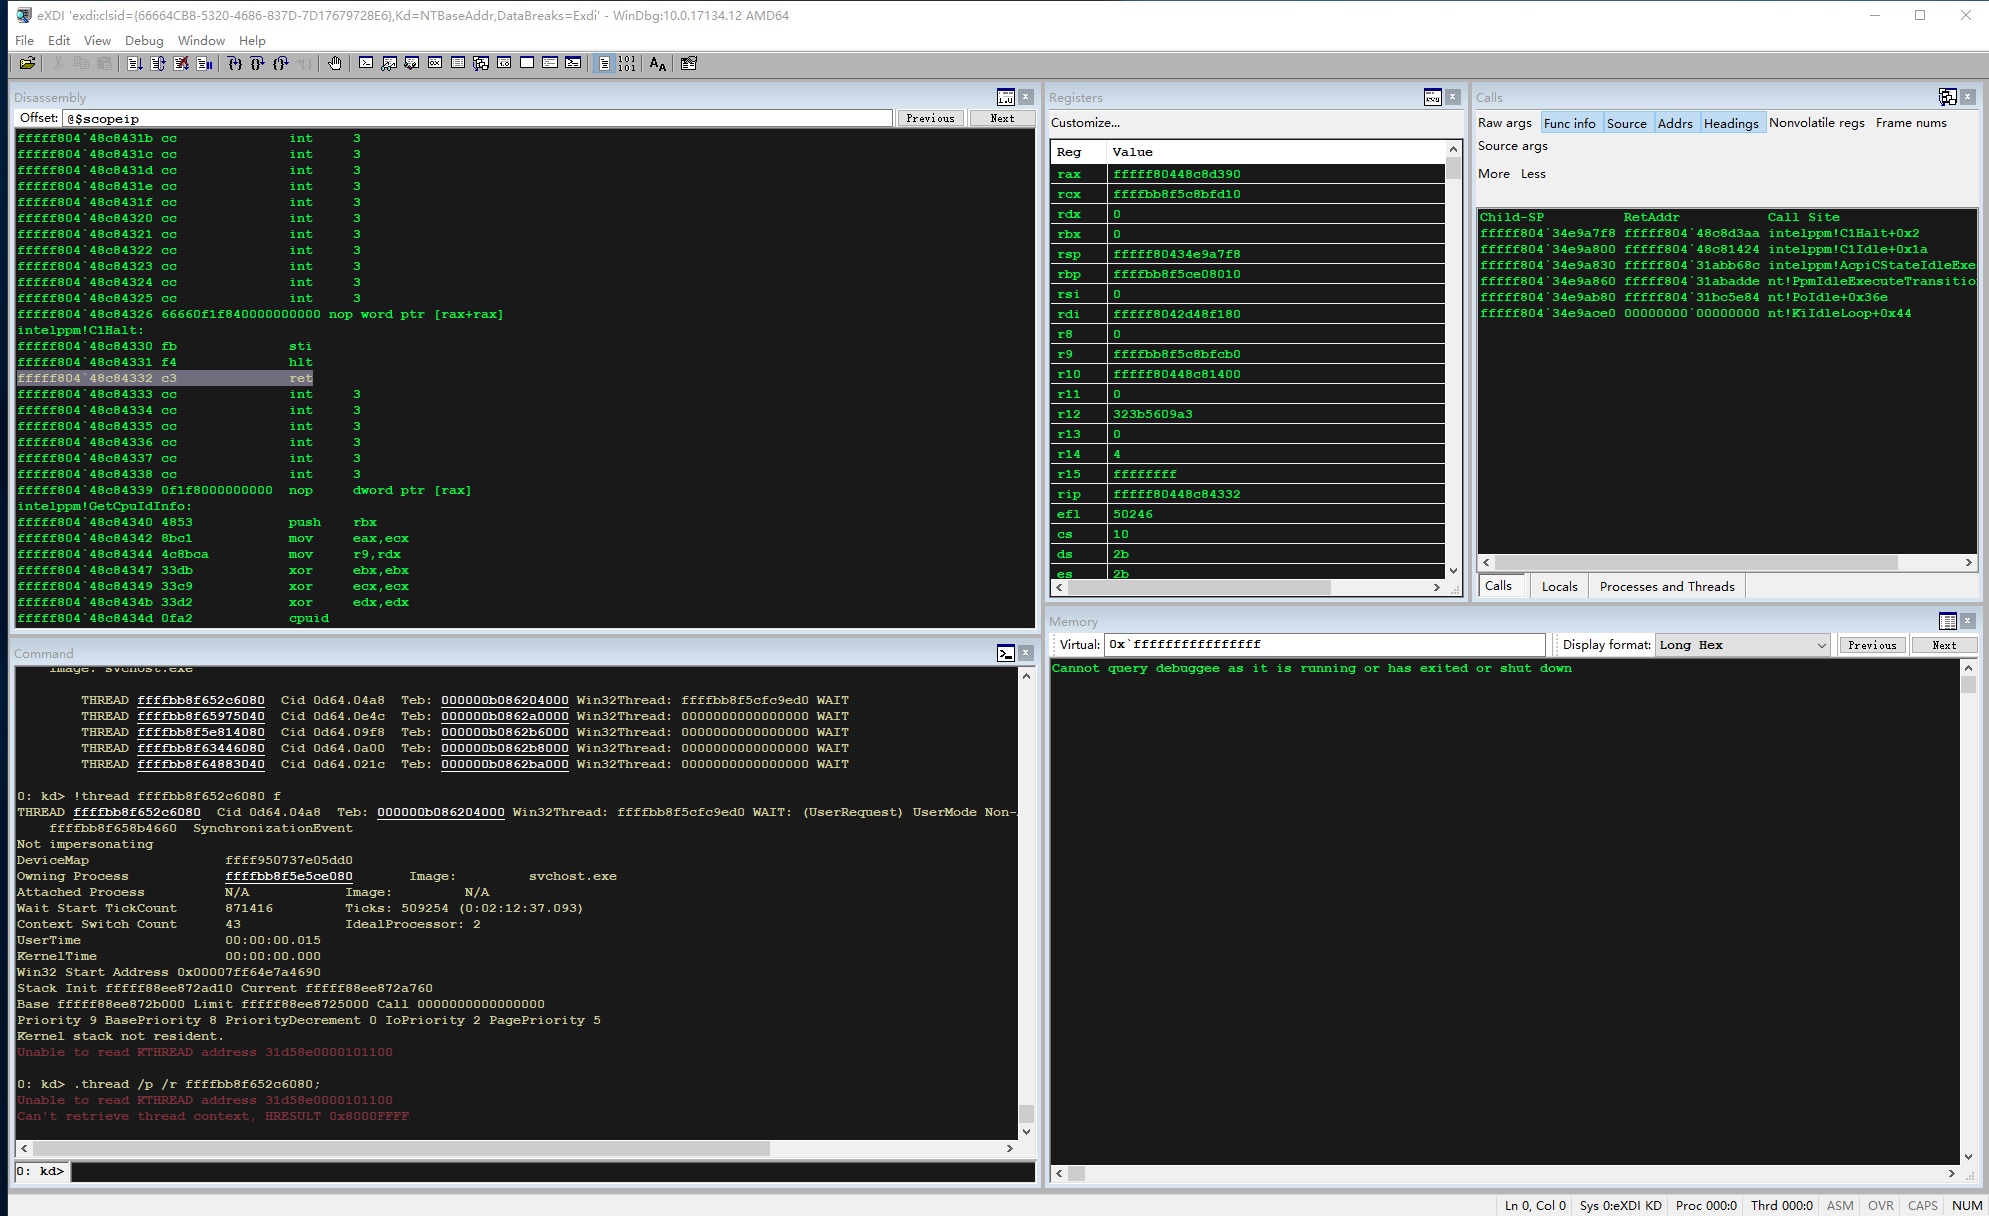Click the Break toolbar icon
This screenshot has width=1989, height=1216.
(x=204, y=64)
